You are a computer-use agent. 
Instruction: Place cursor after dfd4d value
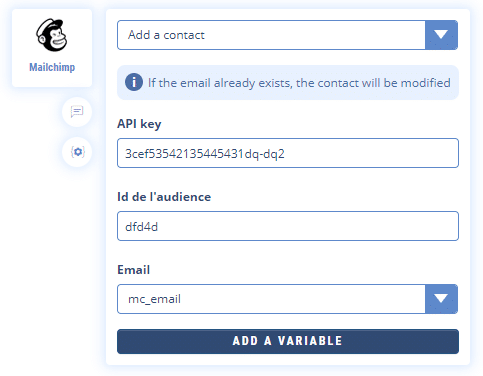click(x=158, y=227)
